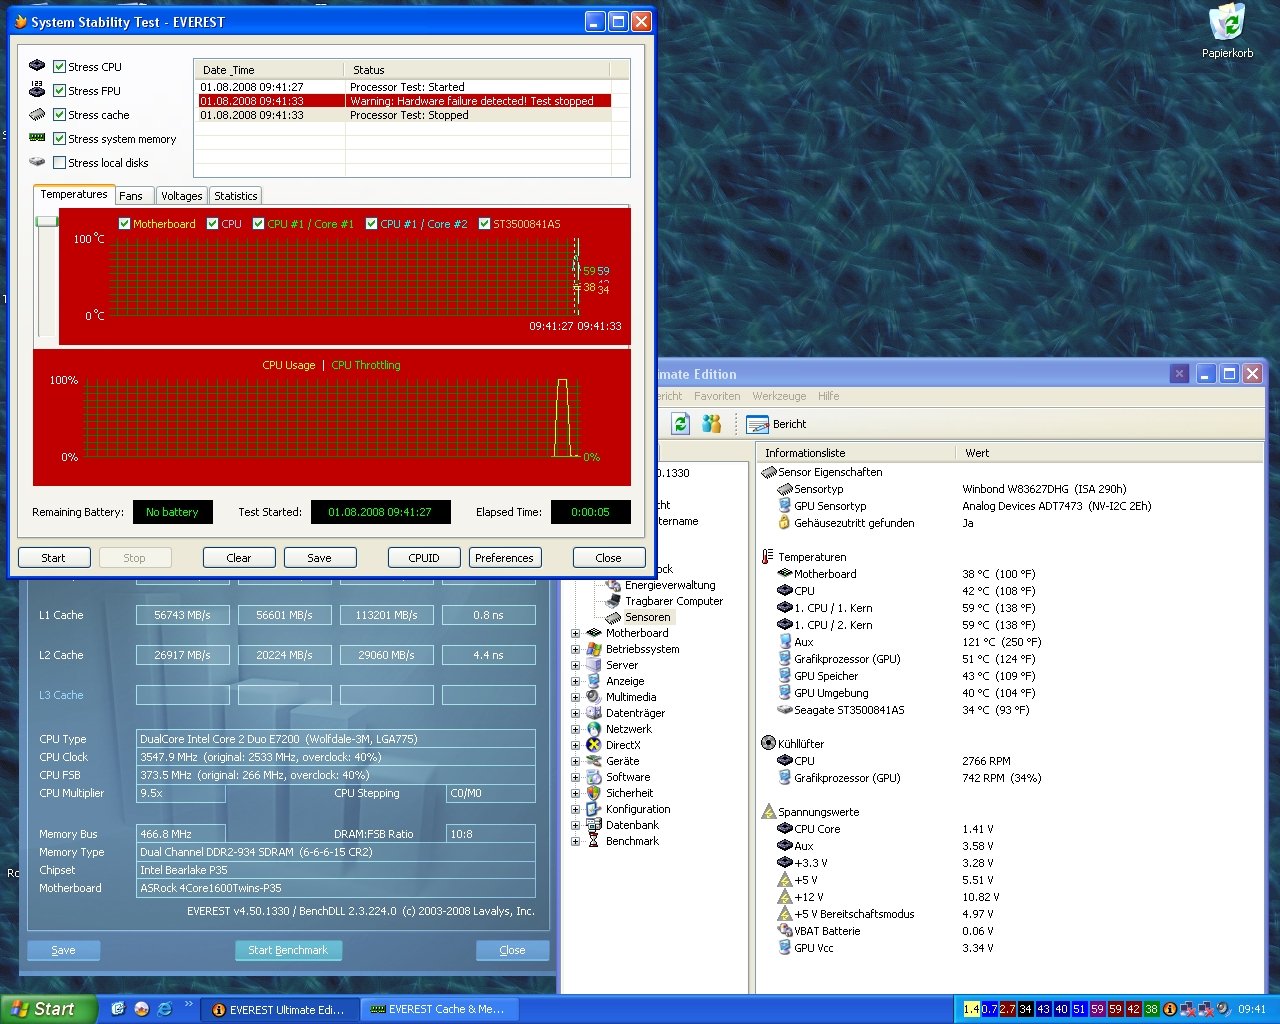Click the Anzeige monitor icon in tree
Image resolution: width=1280 pixels, height=1024 pixels.
click(x=594, y=681)
